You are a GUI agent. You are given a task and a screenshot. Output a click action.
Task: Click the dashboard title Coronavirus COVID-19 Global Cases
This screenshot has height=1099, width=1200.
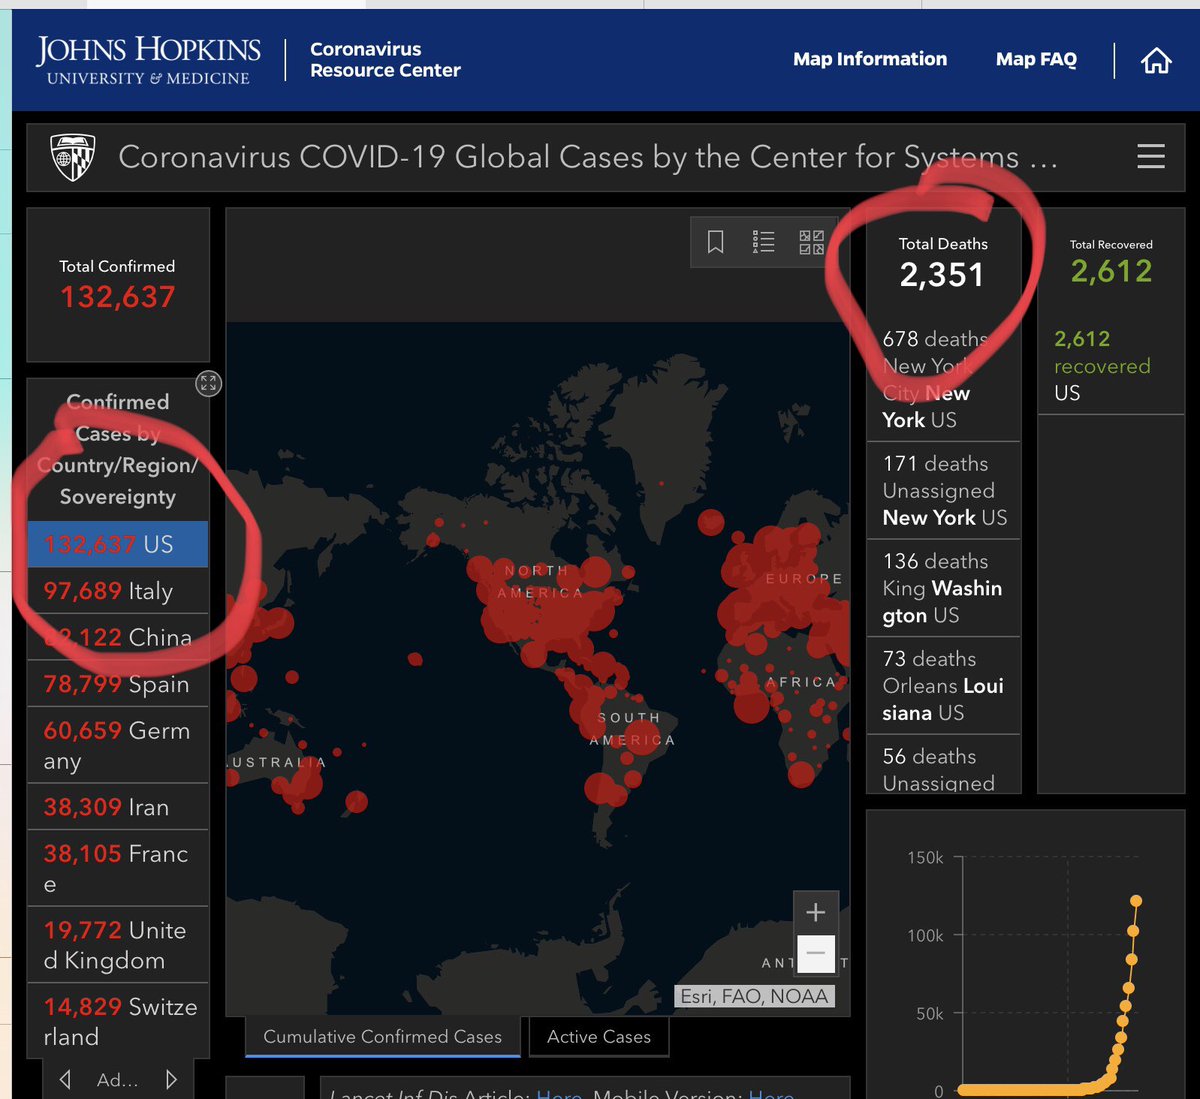pyautogui.click(x=588, y=157)
